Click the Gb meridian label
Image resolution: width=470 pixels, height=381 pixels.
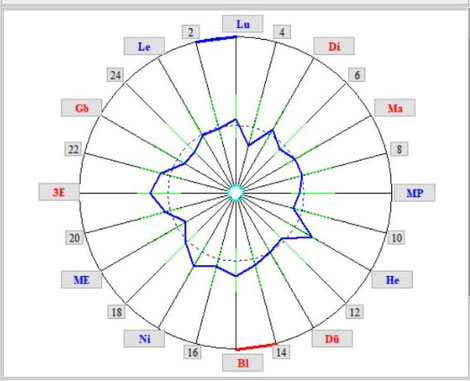coord(81,108)
